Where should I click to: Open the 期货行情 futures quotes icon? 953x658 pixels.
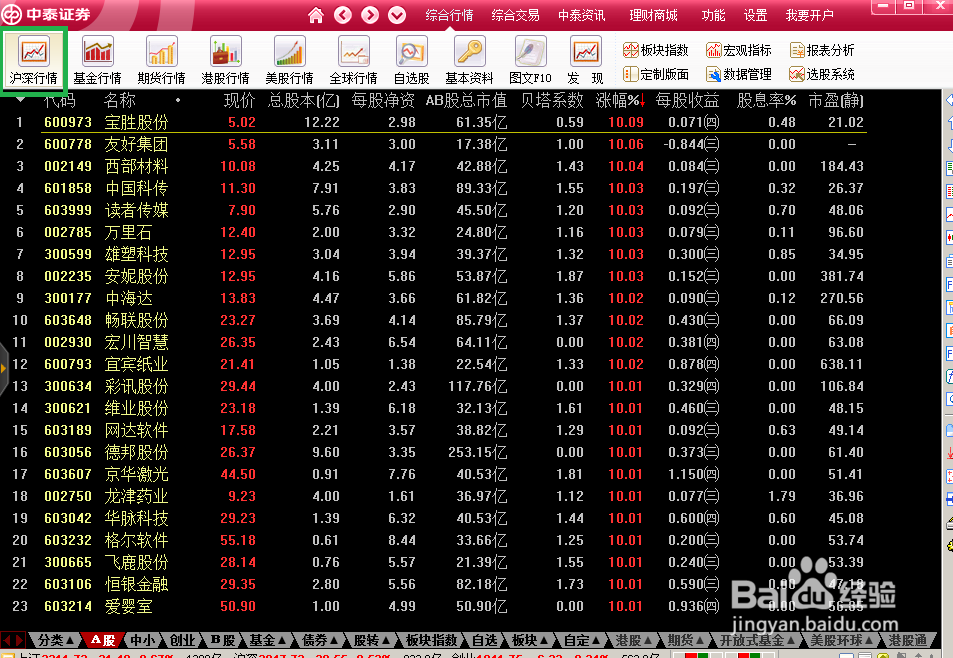[x=161, y=60]
